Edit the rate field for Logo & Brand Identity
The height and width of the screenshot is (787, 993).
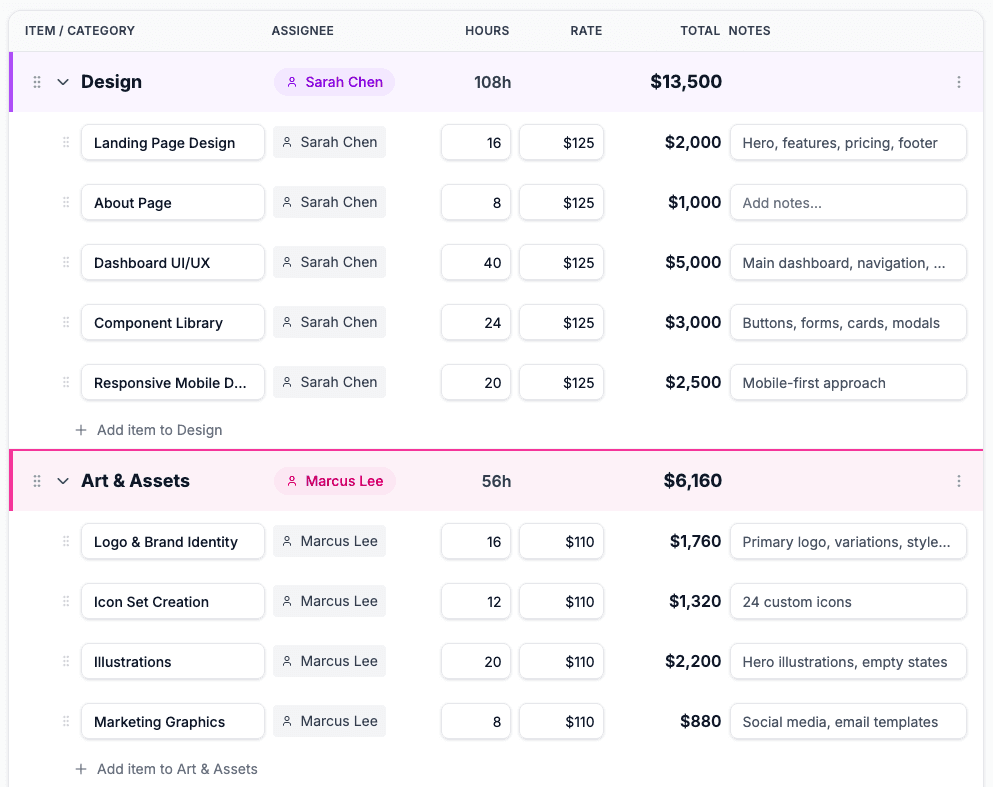pos(561,541)
